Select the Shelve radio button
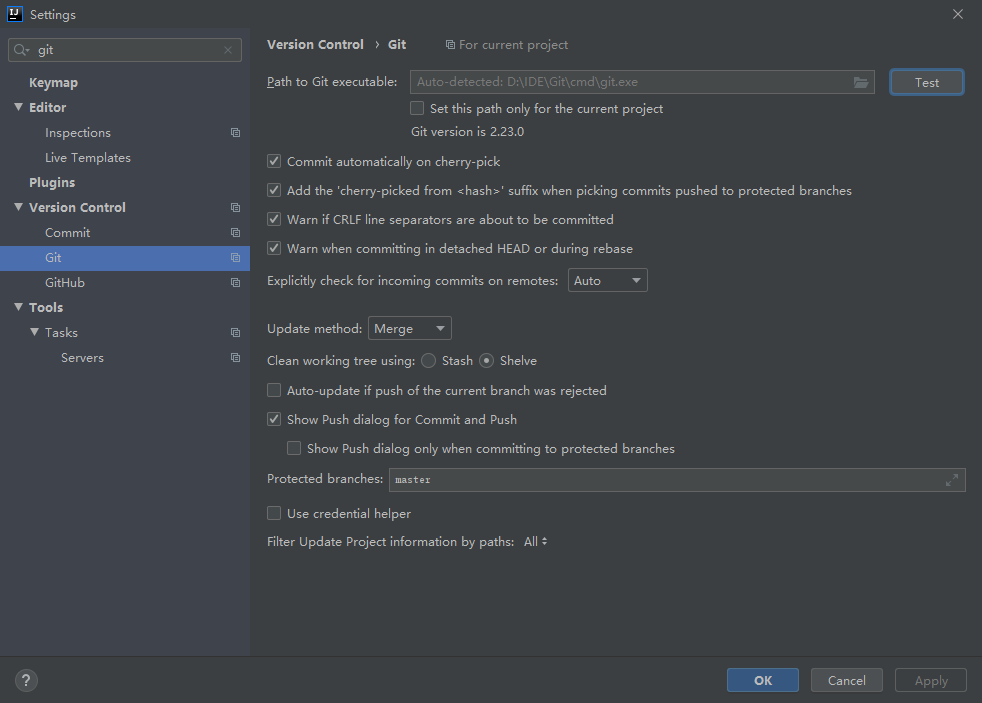This screenshot has height=703, width=982. [487, 361]
